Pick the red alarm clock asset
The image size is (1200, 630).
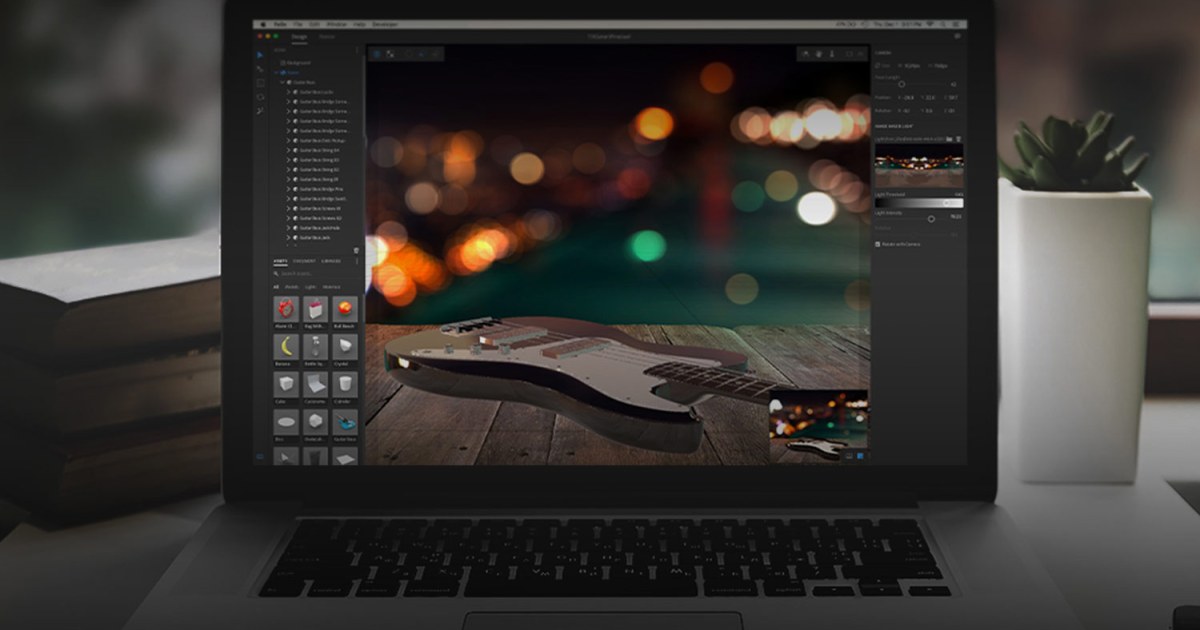286,309
